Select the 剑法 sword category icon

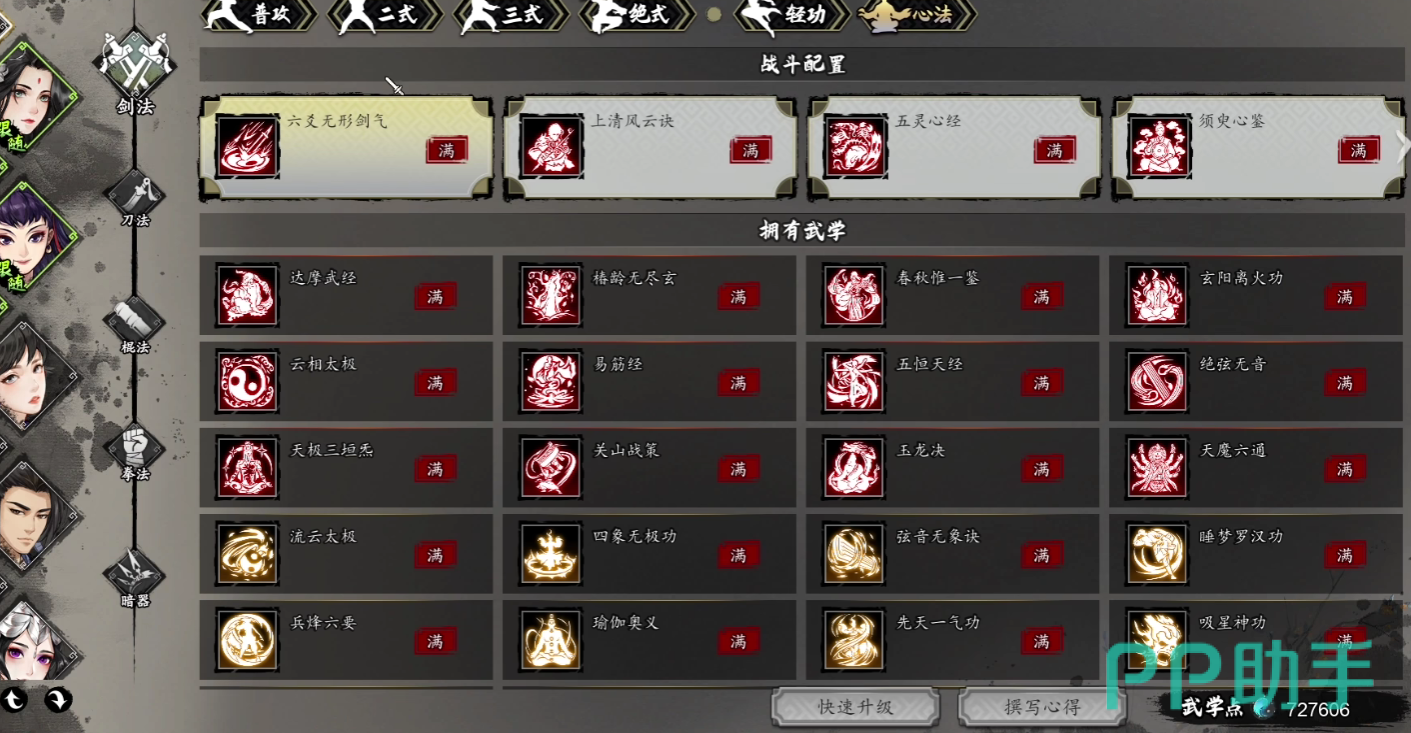[136, 62]
